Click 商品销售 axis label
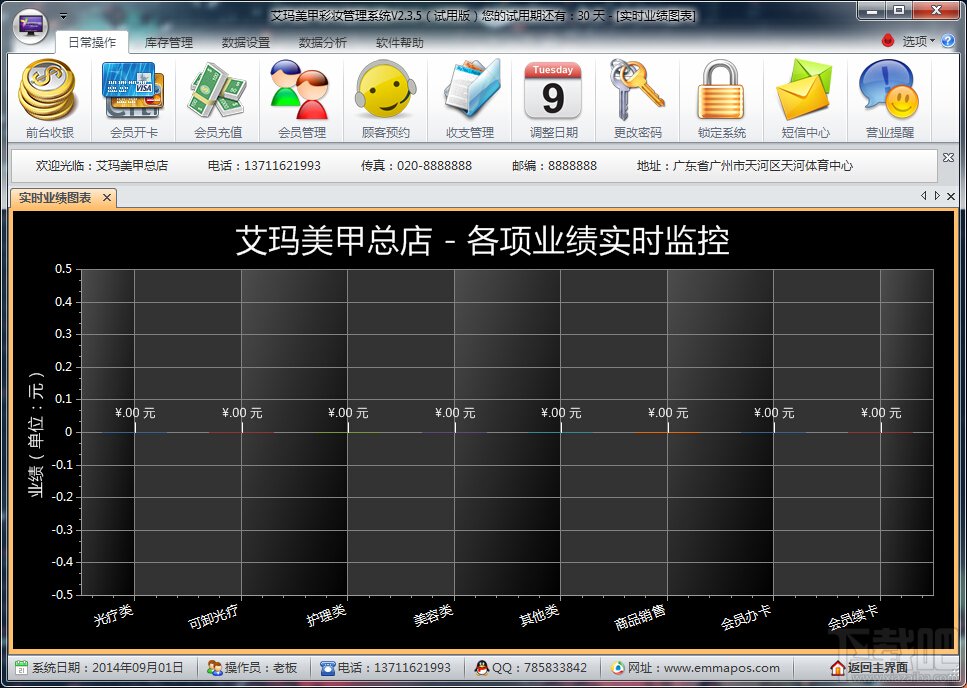This screenshot has width=967, height=688. click(640, 616)
